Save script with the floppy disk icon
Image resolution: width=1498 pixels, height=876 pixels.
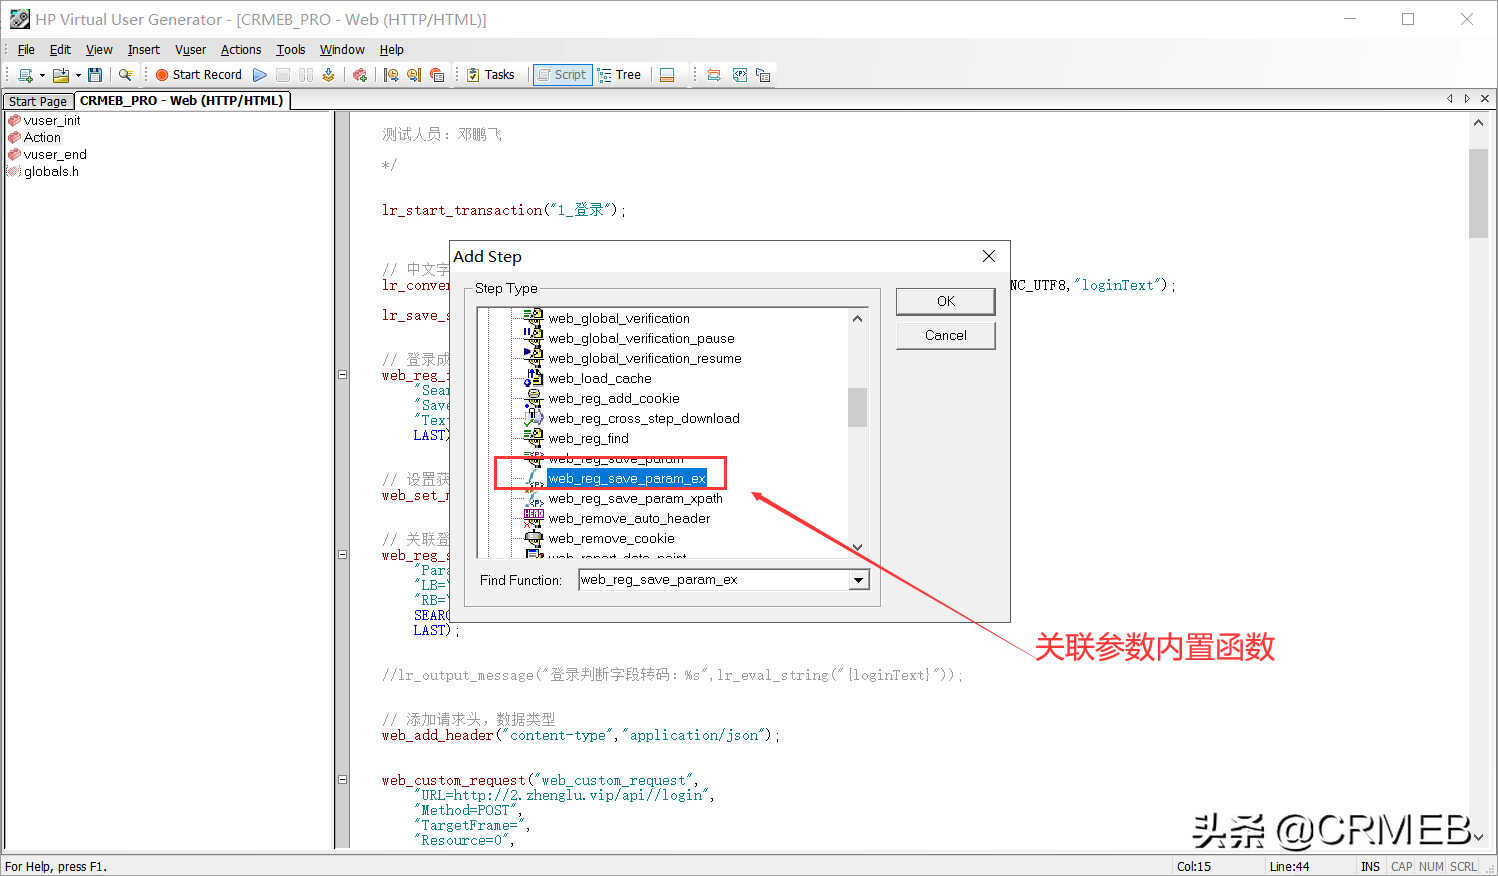point(95,75)
